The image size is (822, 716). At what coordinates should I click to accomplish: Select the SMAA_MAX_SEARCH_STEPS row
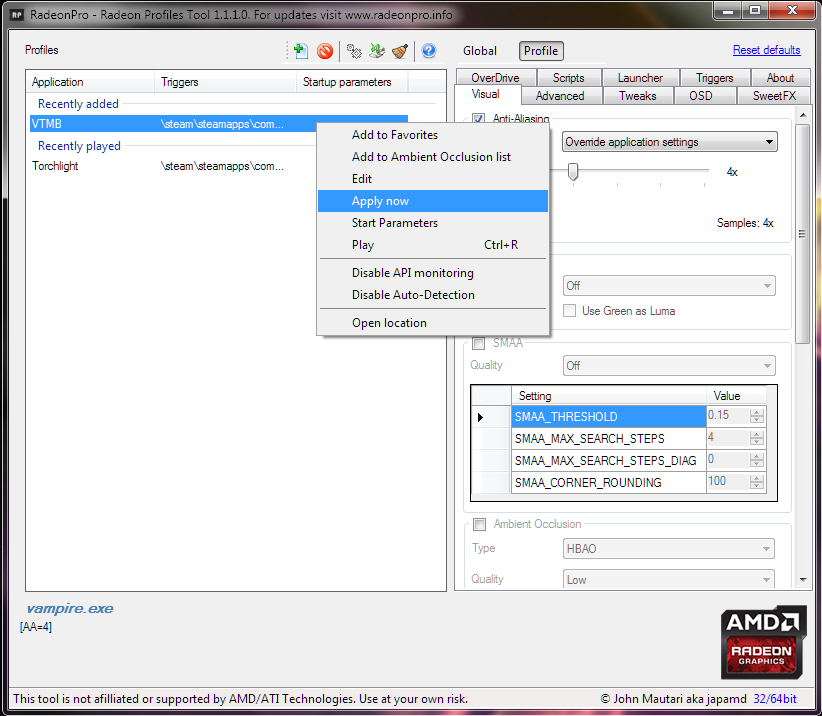(x=609, y=438)
